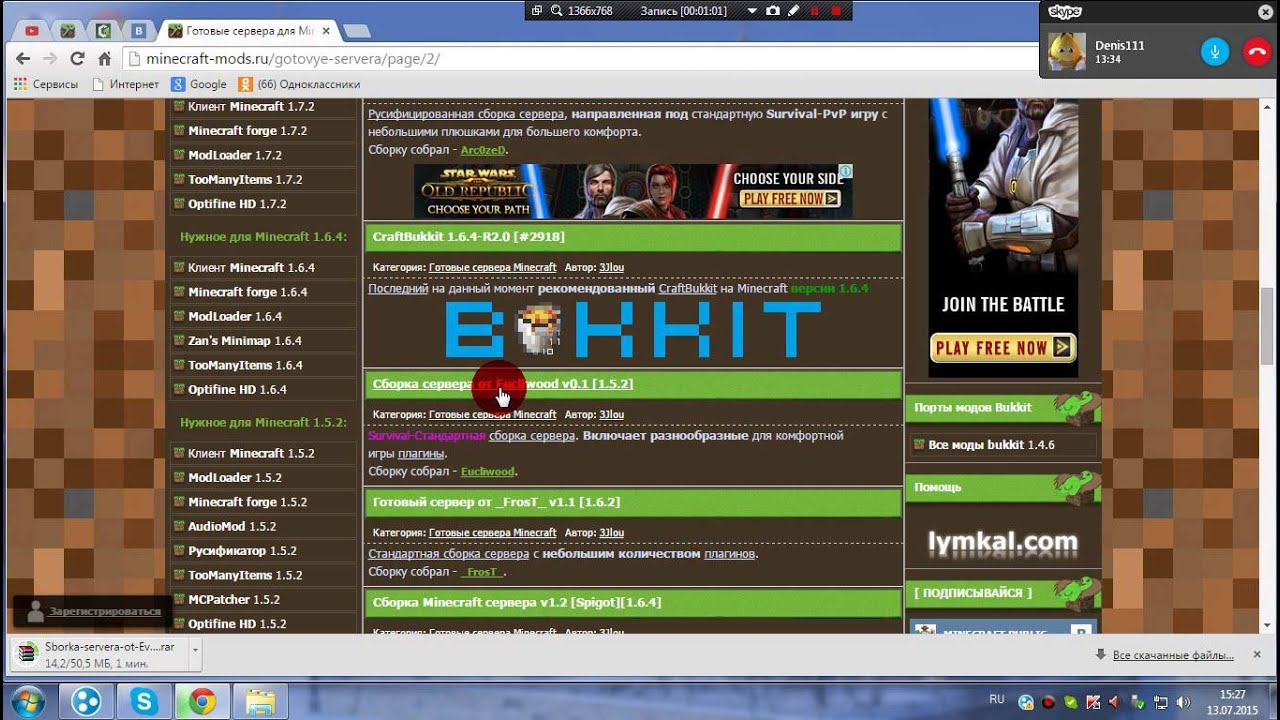Click PLAY FREE NOW in Star Wars banner
Image resolution: width=1280 pixels, height=720 pixels.
[x=790, y=199]
